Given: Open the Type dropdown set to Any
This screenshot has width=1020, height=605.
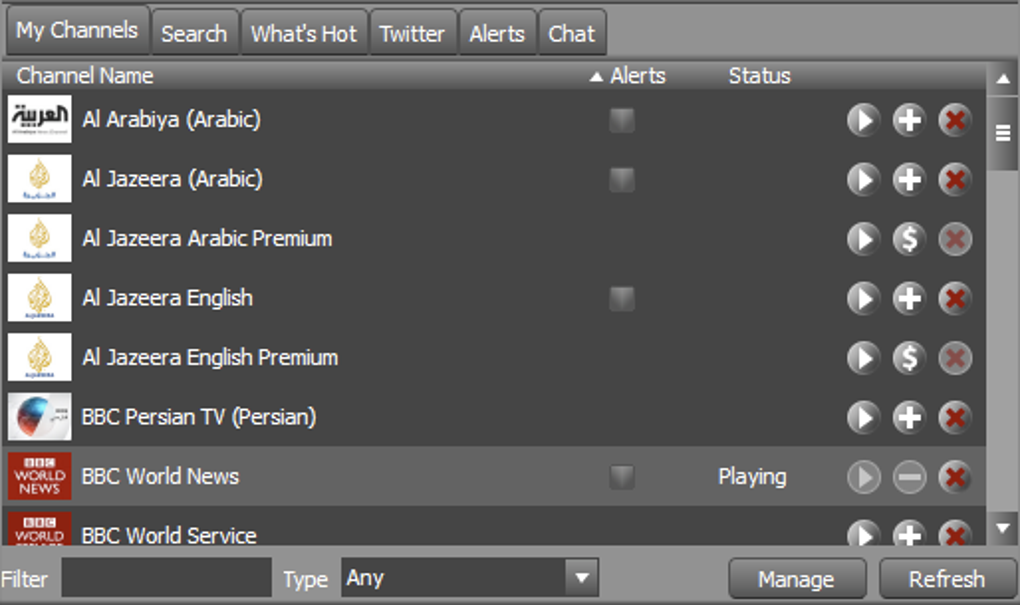Looking at the screenshot, I should tap(470, 578).
